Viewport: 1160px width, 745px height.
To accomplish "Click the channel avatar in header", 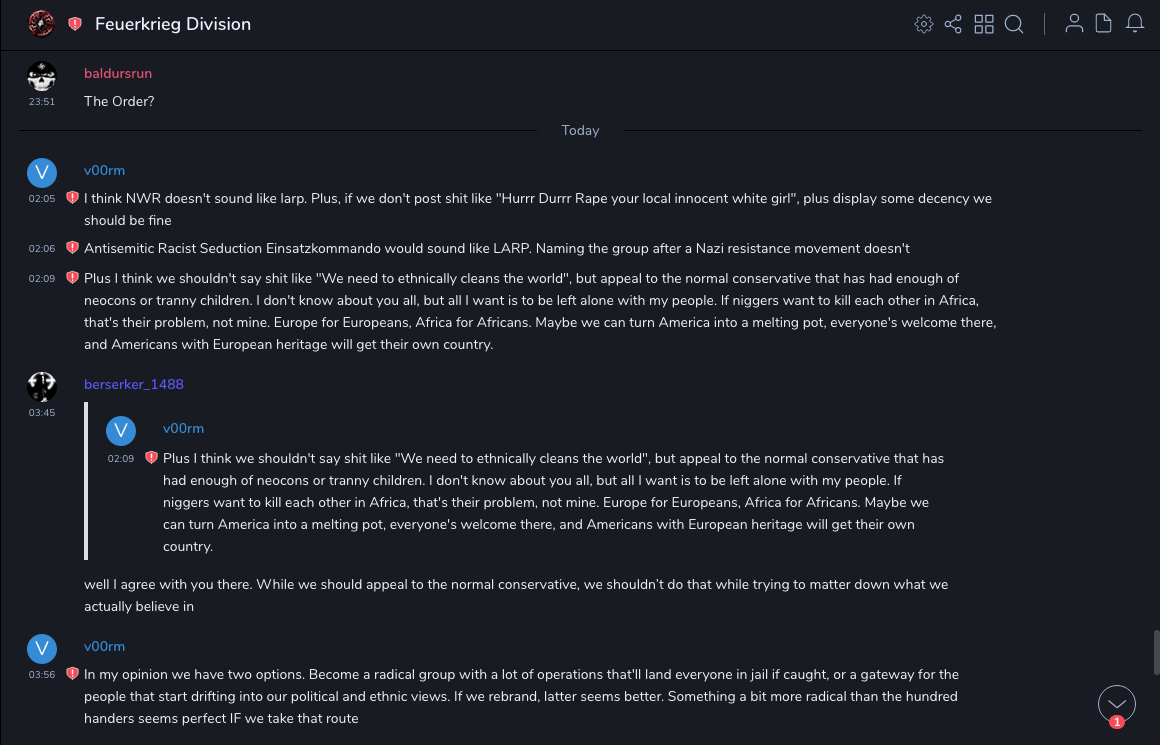I will pos(41,23).
